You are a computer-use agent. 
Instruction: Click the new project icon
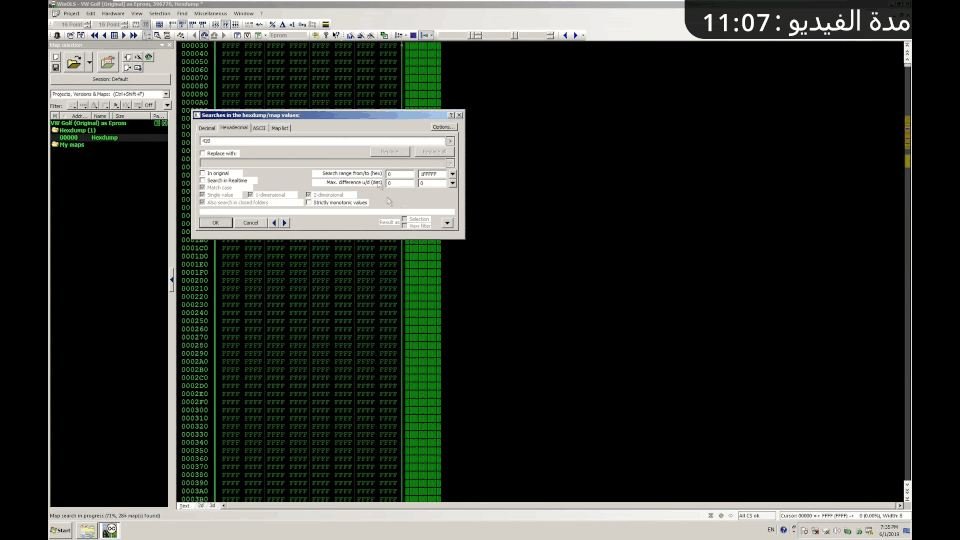click(x=56, y=57)
